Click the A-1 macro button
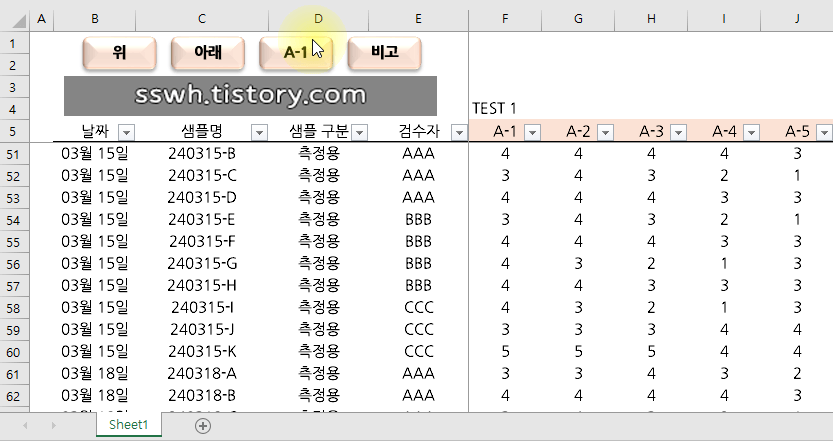833x441 pixels. pos(296,53)
